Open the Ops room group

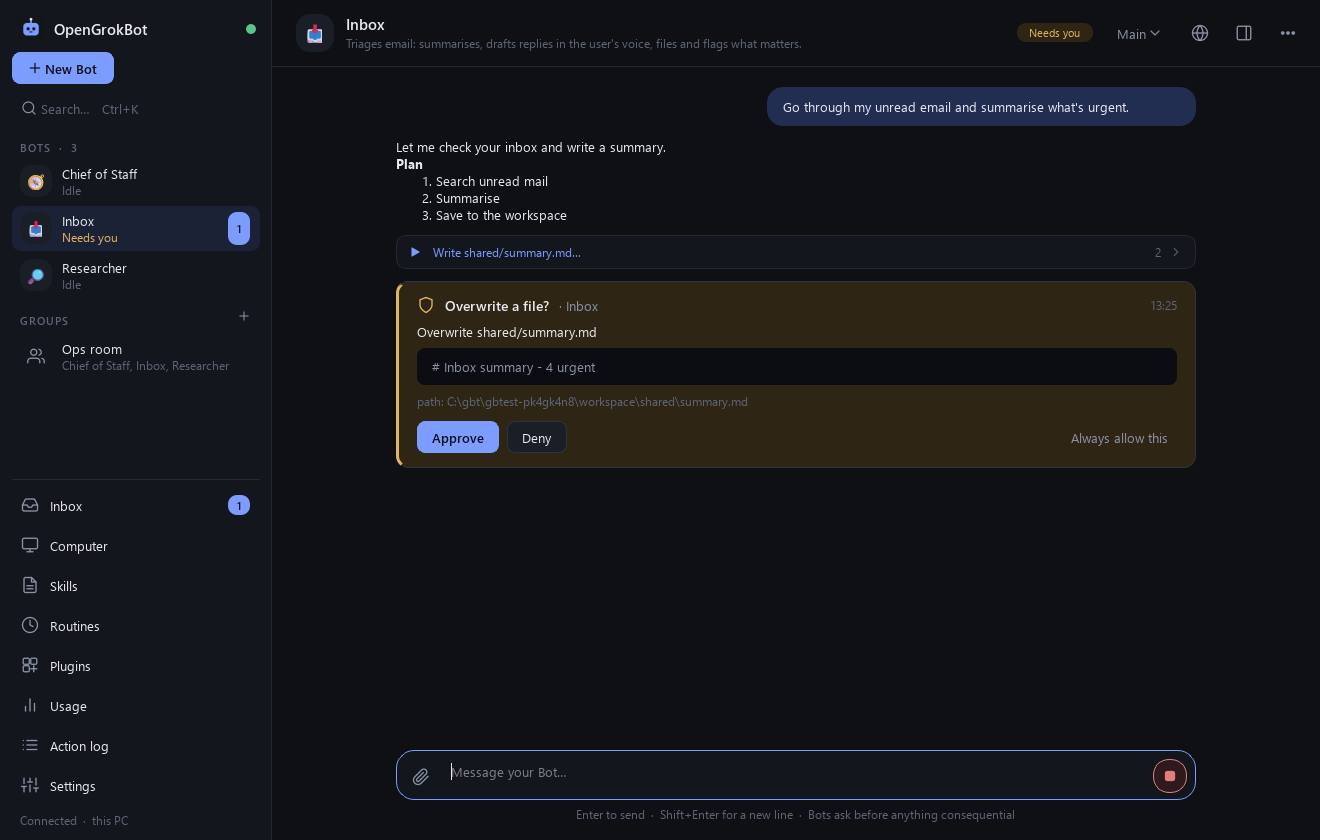click(136, 357)
